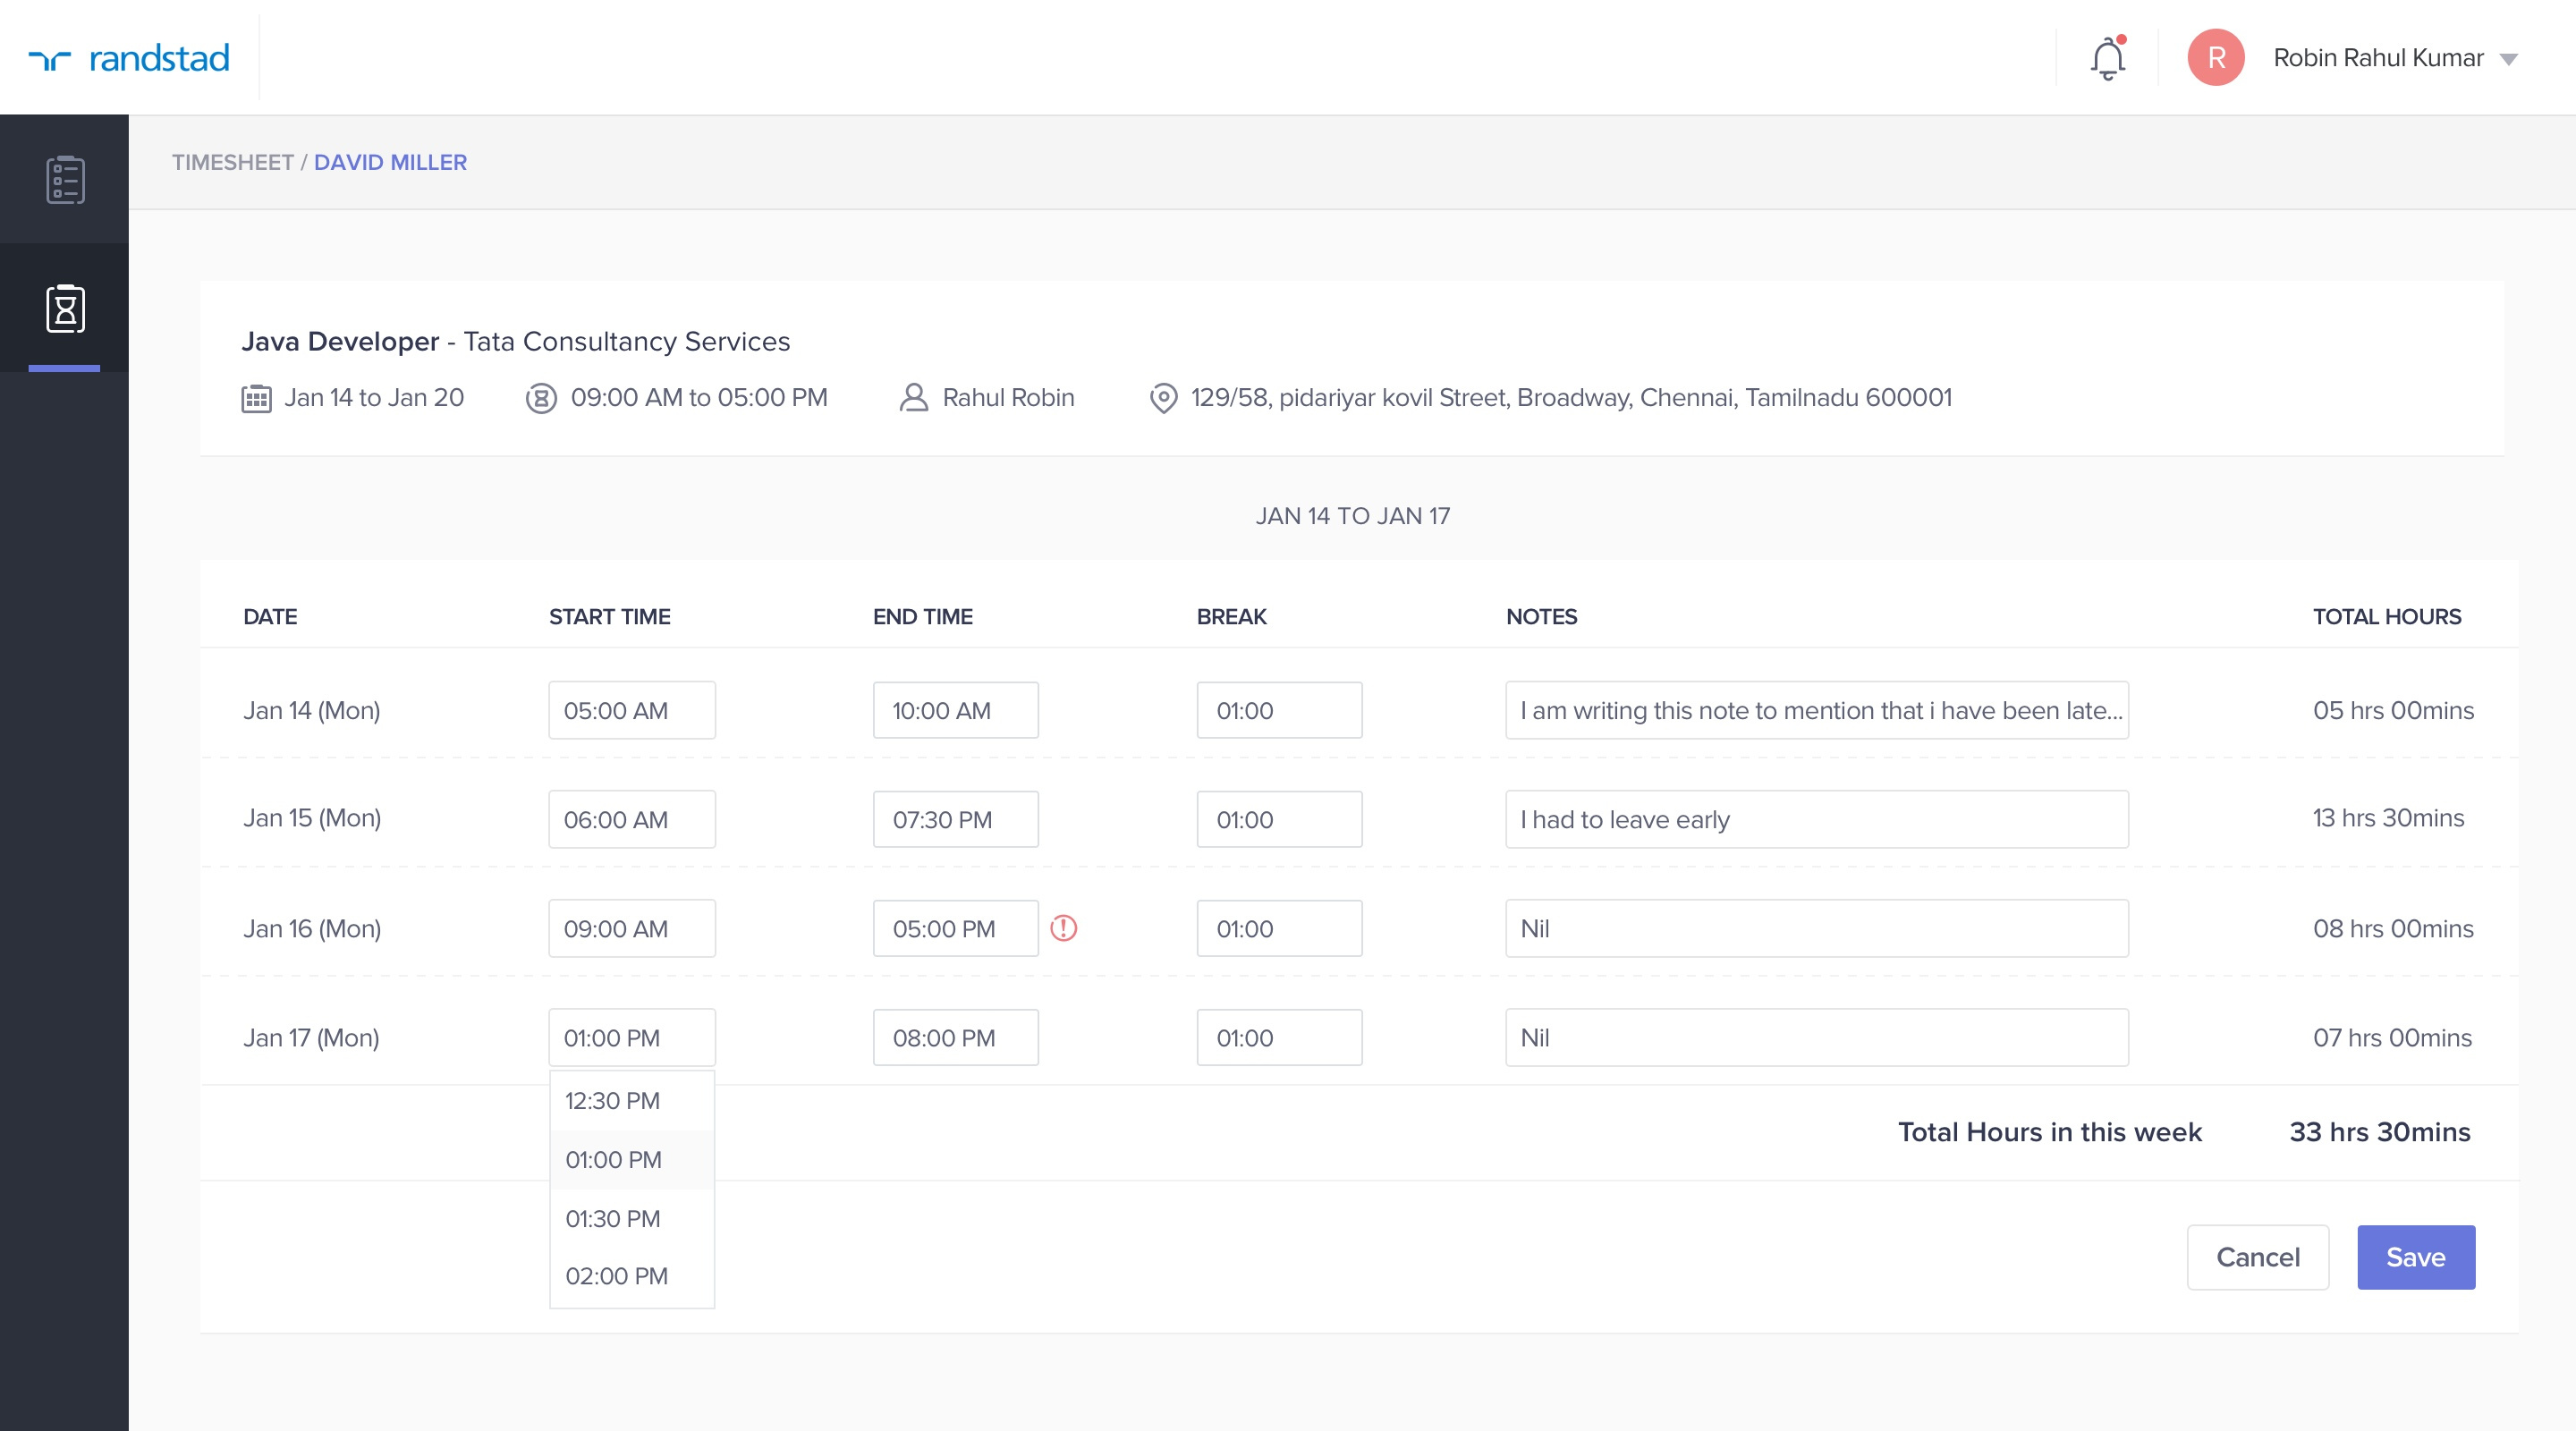
Task: Click the Nil notes field for Jan 16
Action: [1816, 928]
